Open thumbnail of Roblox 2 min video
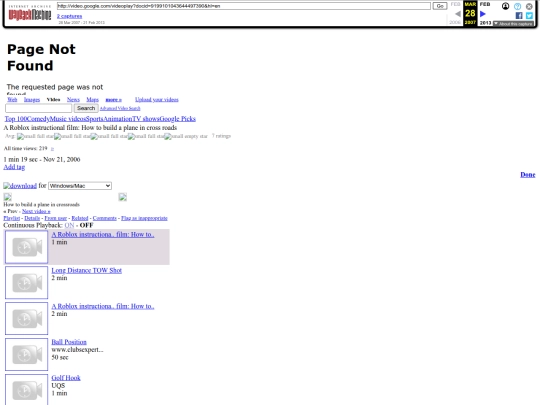 pyautogui.click(x=27, y=319)
